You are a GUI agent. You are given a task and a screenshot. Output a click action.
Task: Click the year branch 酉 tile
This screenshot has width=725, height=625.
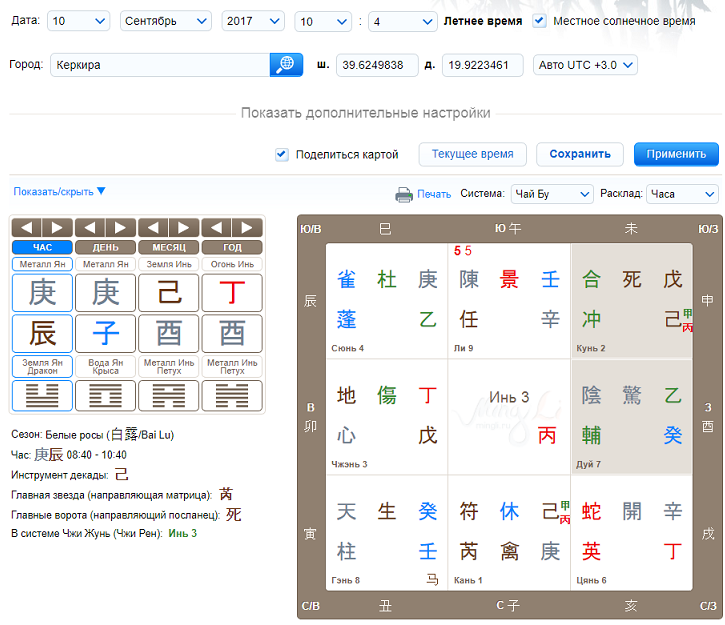(x=232, y=333)
